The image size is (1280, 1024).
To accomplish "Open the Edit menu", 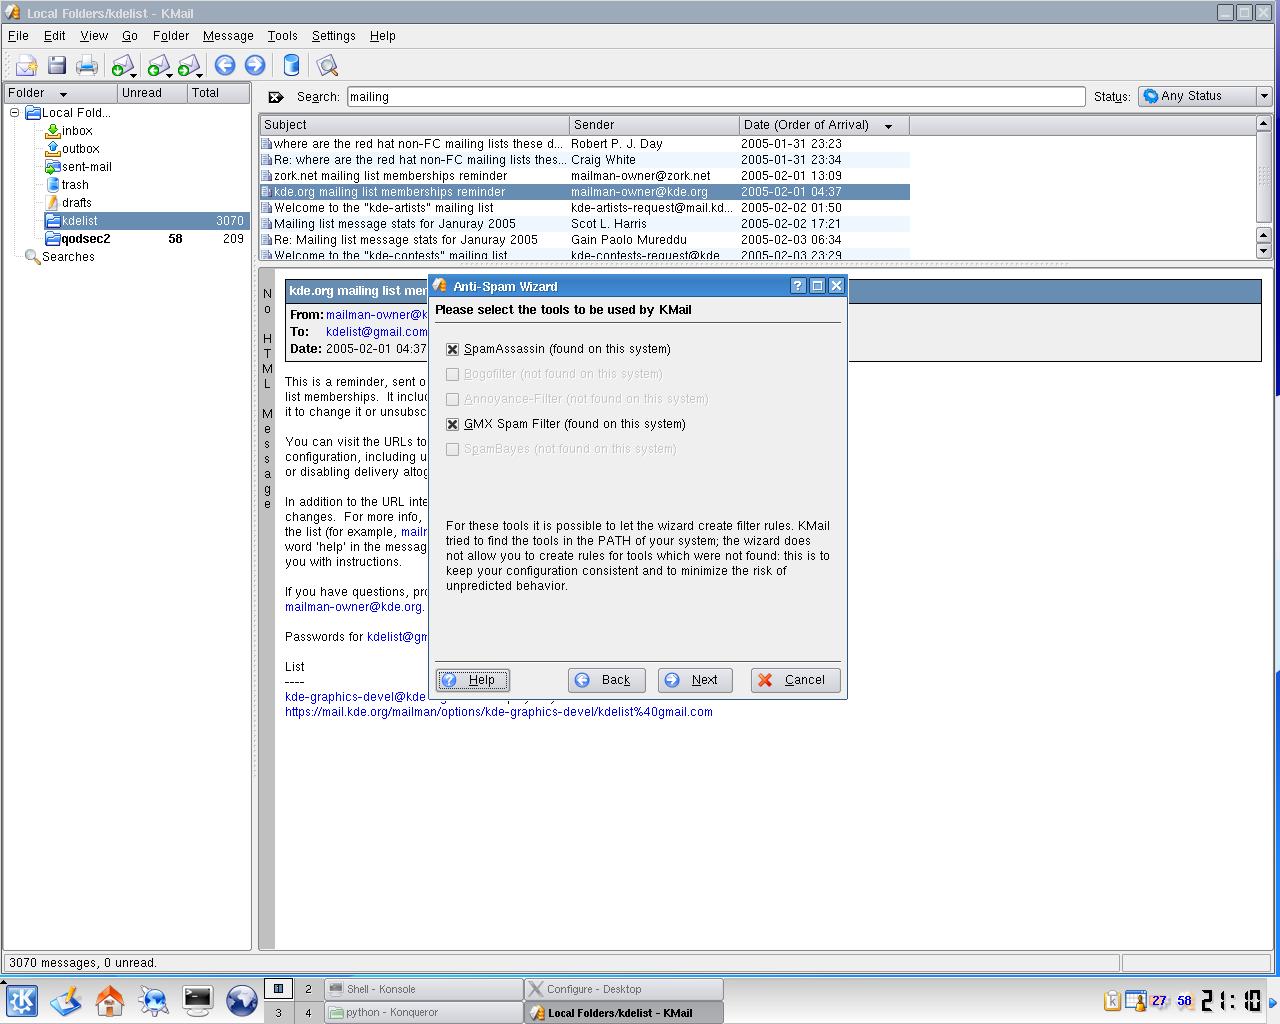I will coord(55,36).
